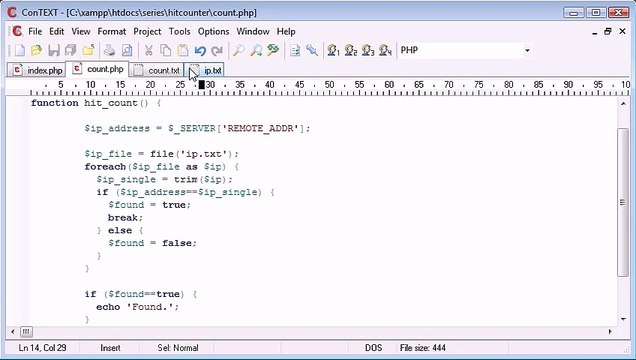Close the count.php document window
This screenshot has width=636, height=360.
tap(623, 32)
